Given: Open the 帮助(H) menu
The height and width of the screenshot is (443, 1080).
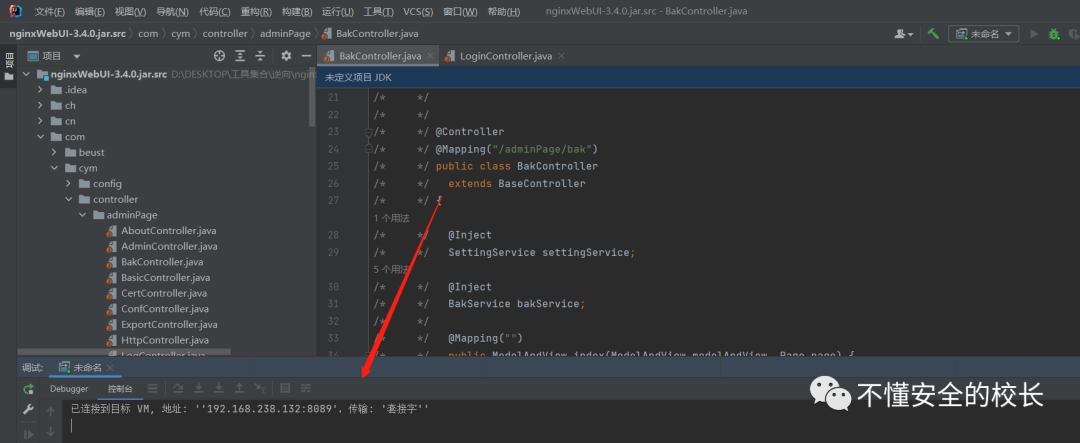Looking at the screenshot, I should point(503,12).
